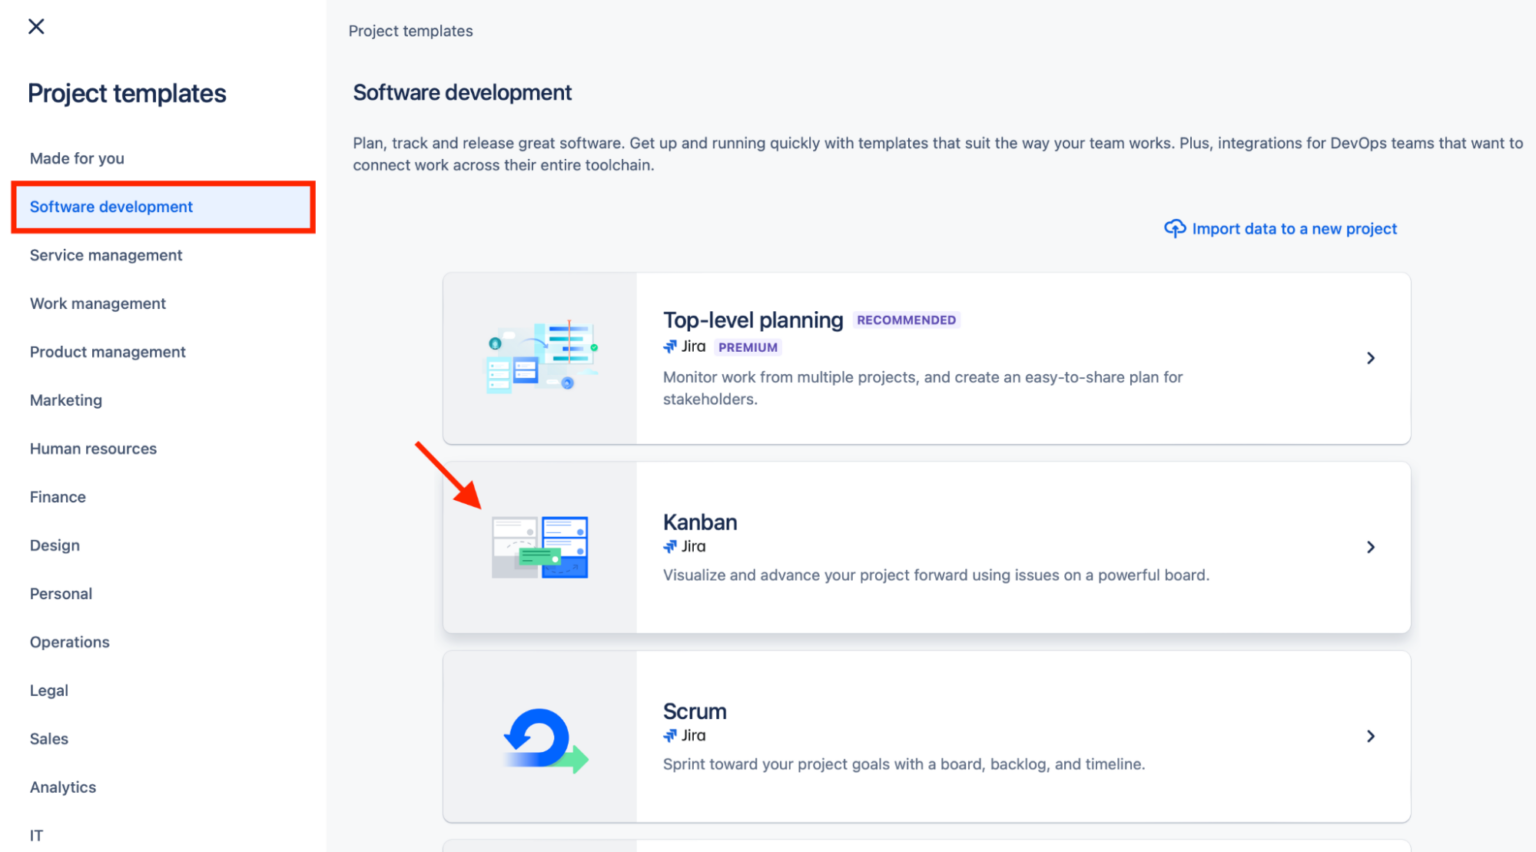This screenshot has width=1536, height=852.
Task: Select the Made for you category
Action: [x=77, y=158]
